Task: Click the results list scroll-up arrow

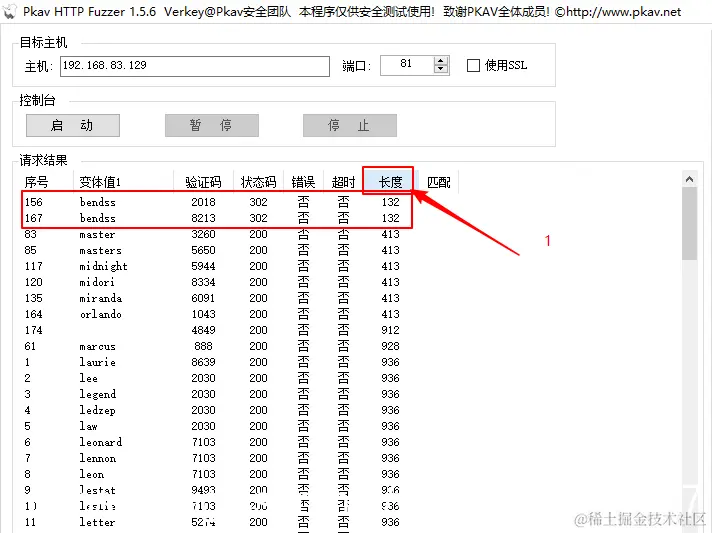Action: 689,179
